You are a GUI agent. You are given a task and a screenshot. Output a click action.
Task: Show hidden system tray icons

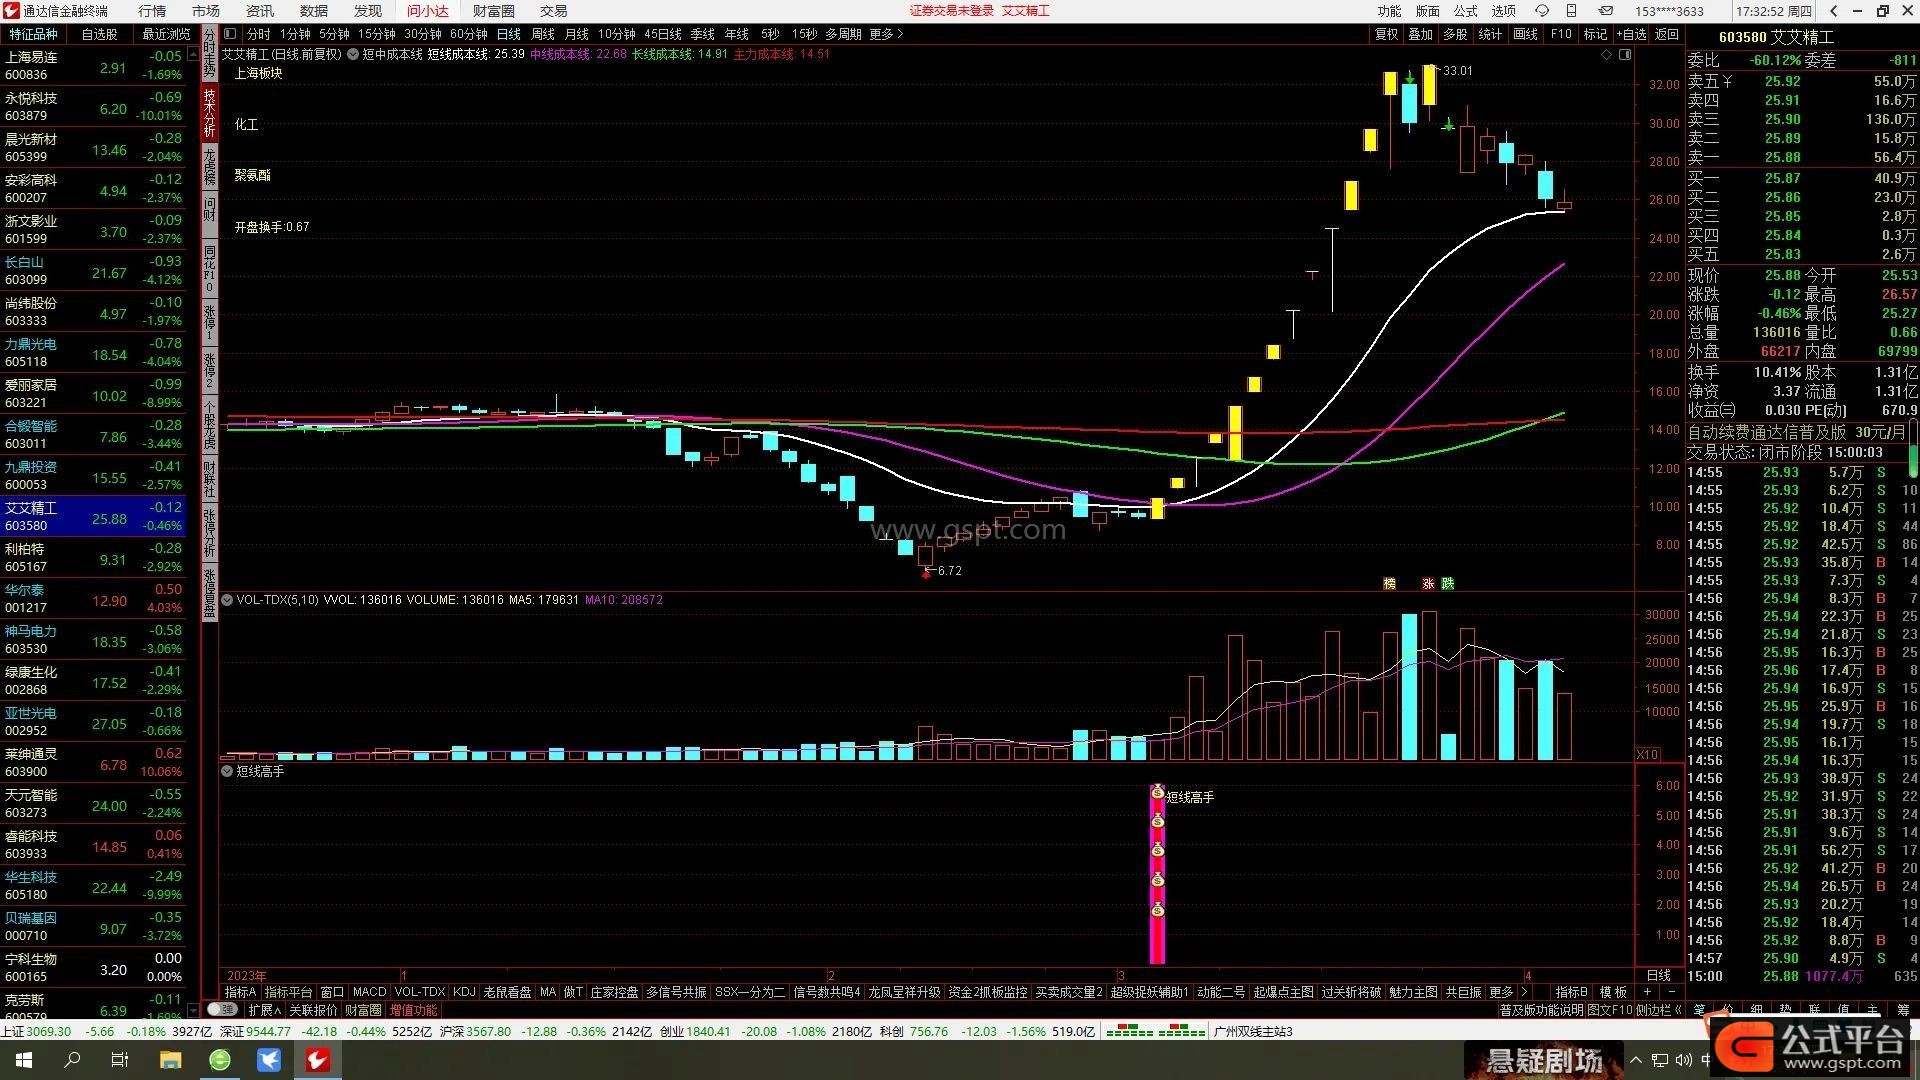click(x=1636, y=1060)
